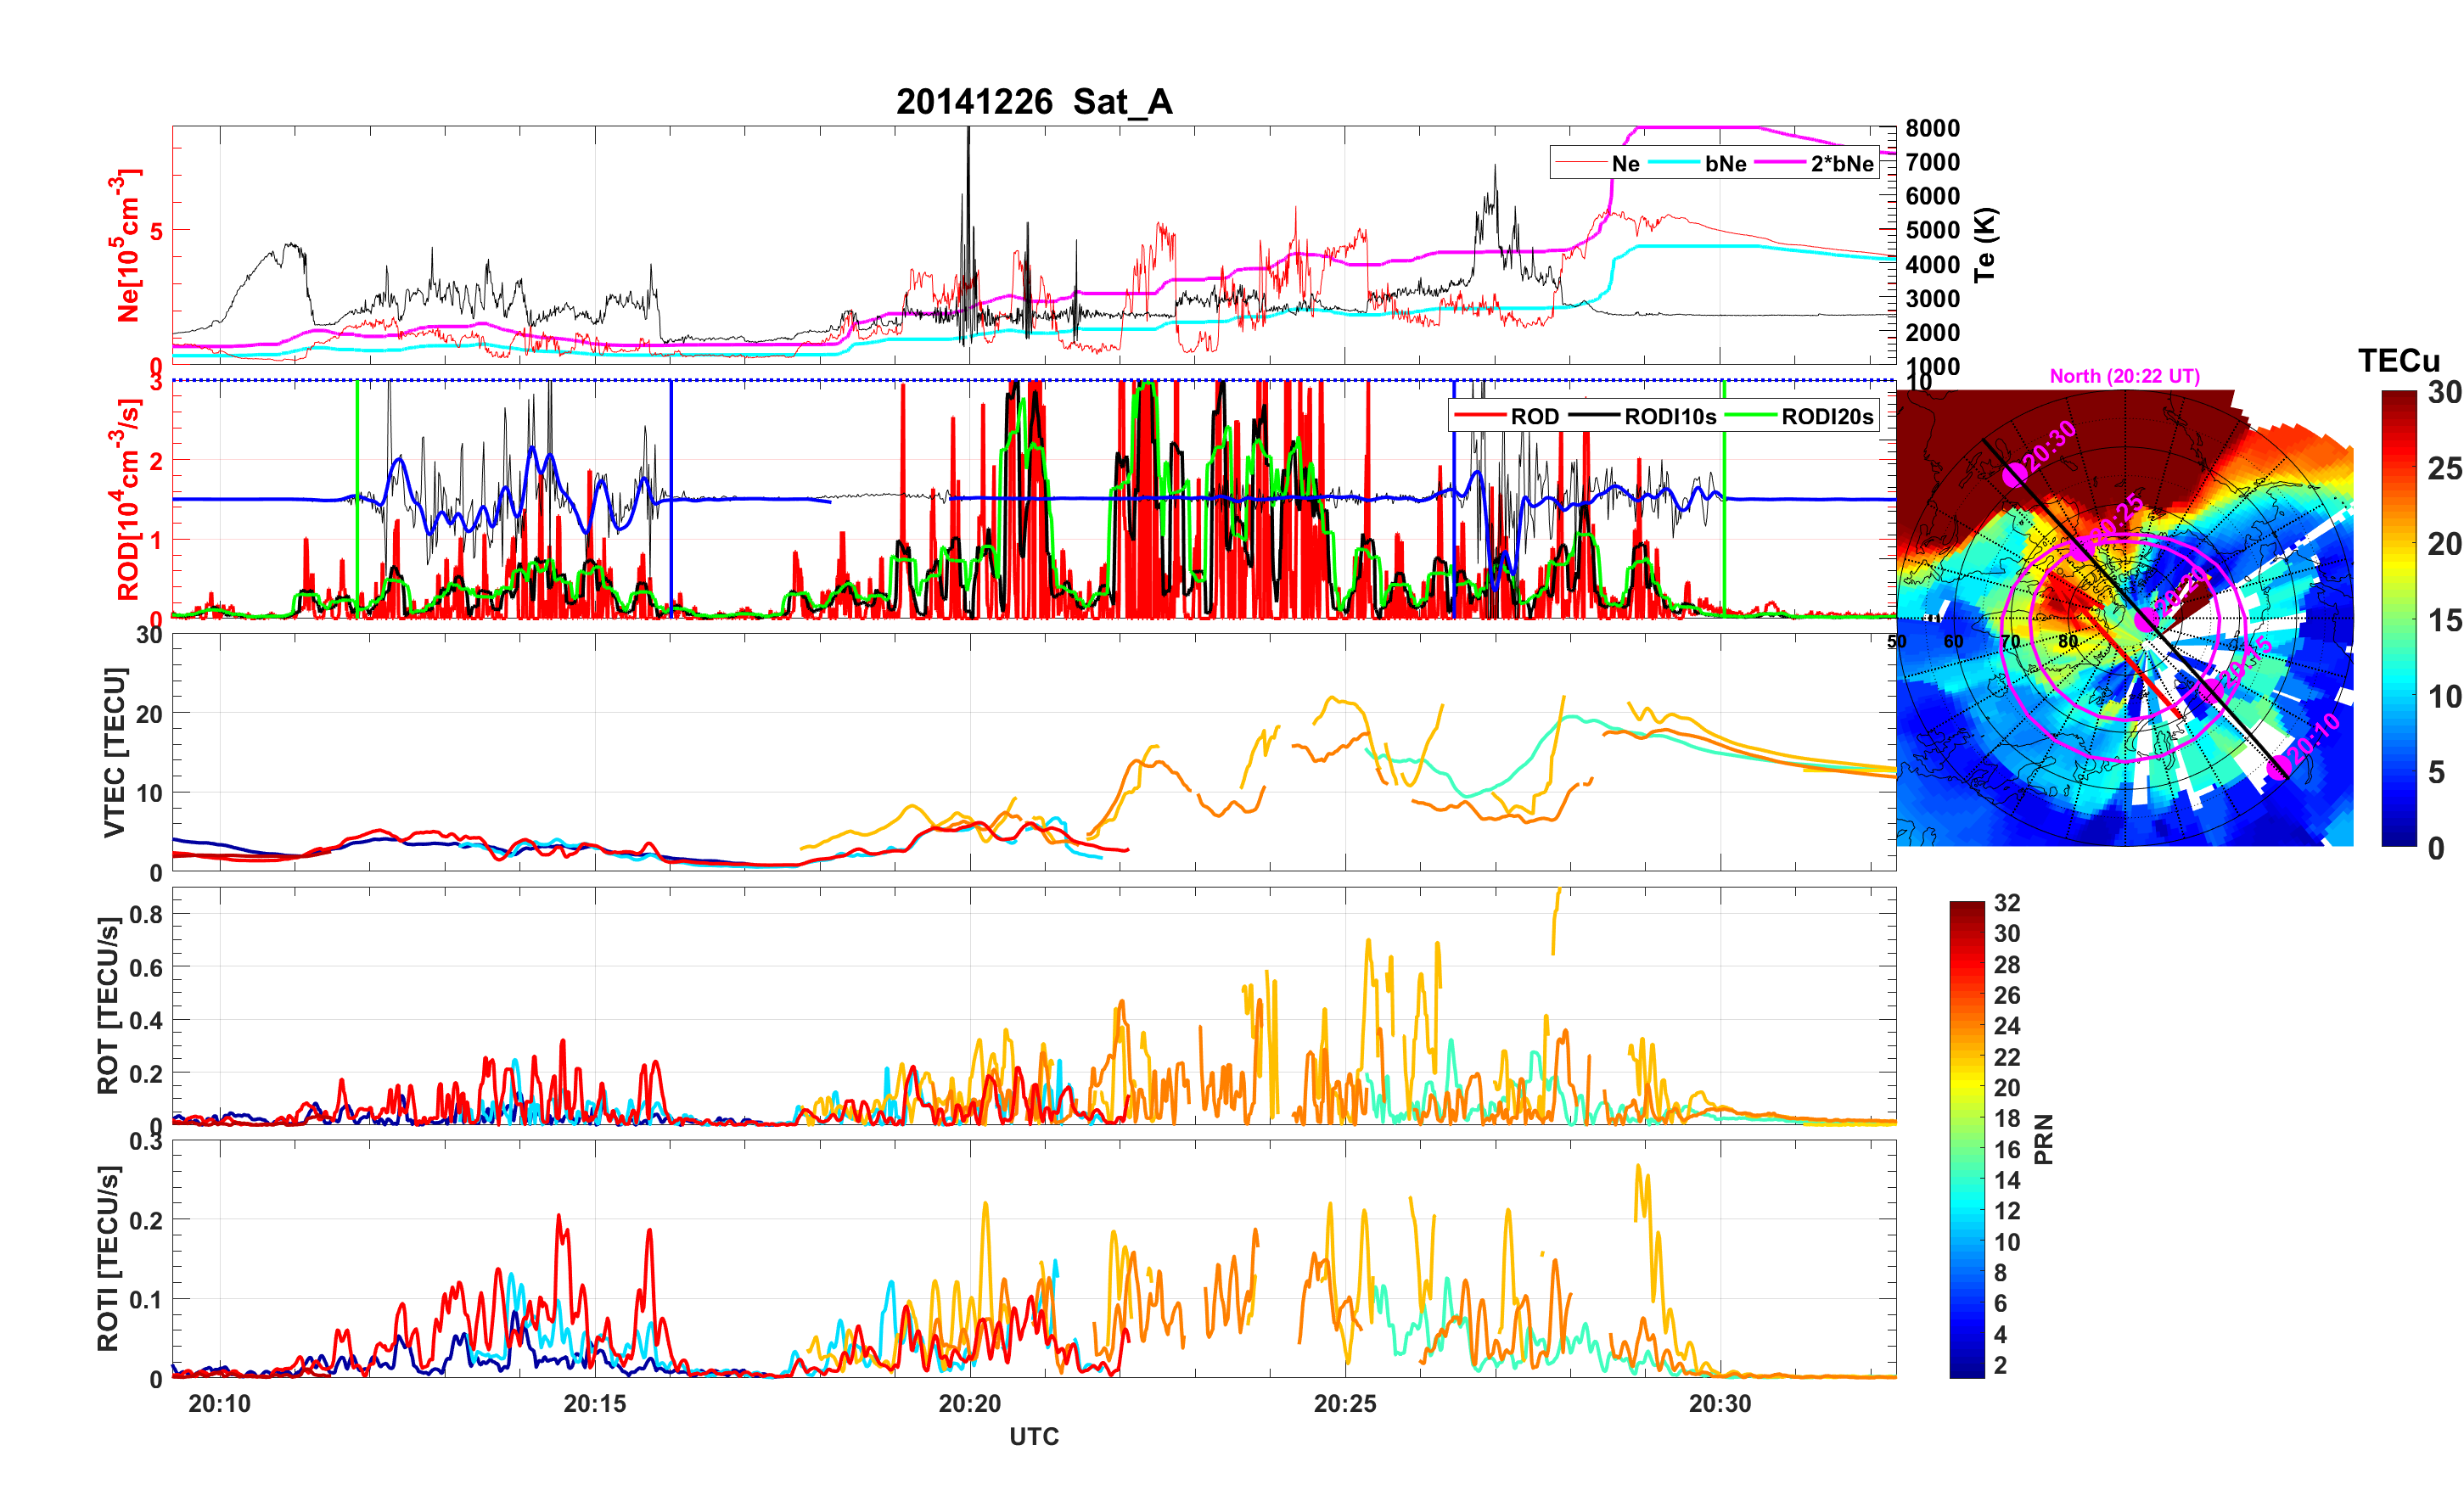Click the 20:10 marker on polar map
Viewport: 2464px width, 1490px height.
point(2279,767)
